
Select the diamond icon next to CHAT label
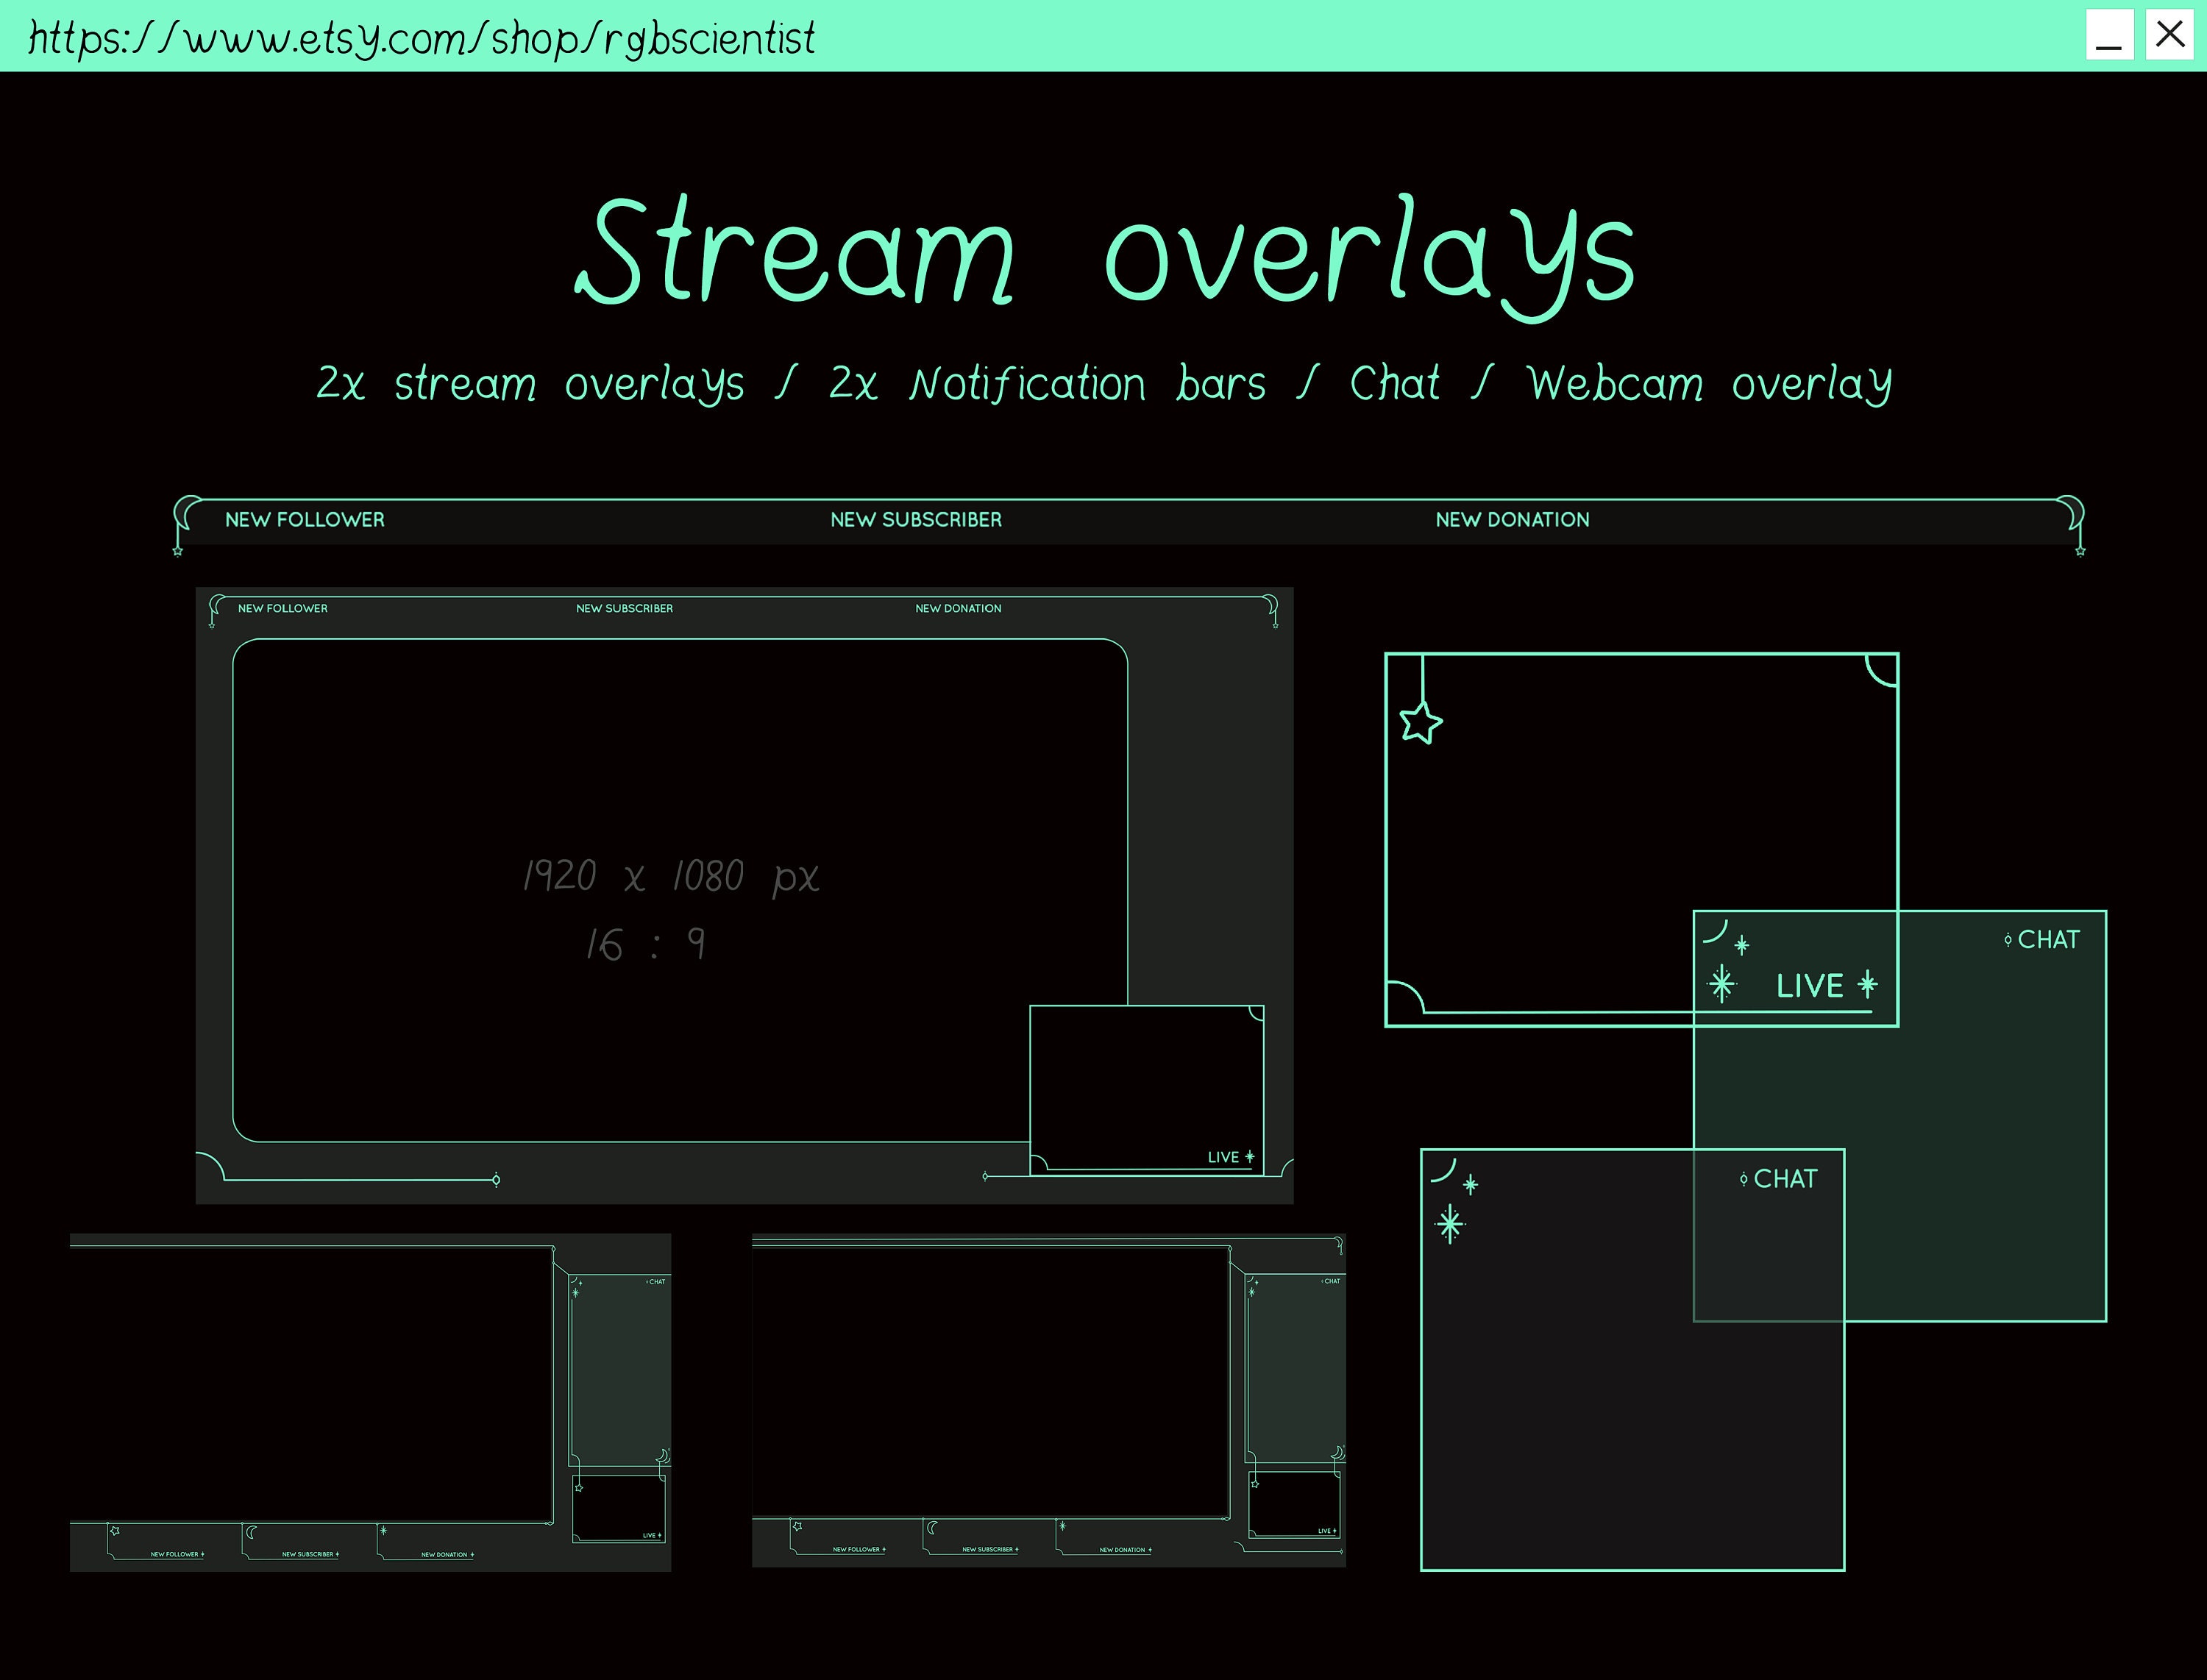click(x=2008, y=939)
